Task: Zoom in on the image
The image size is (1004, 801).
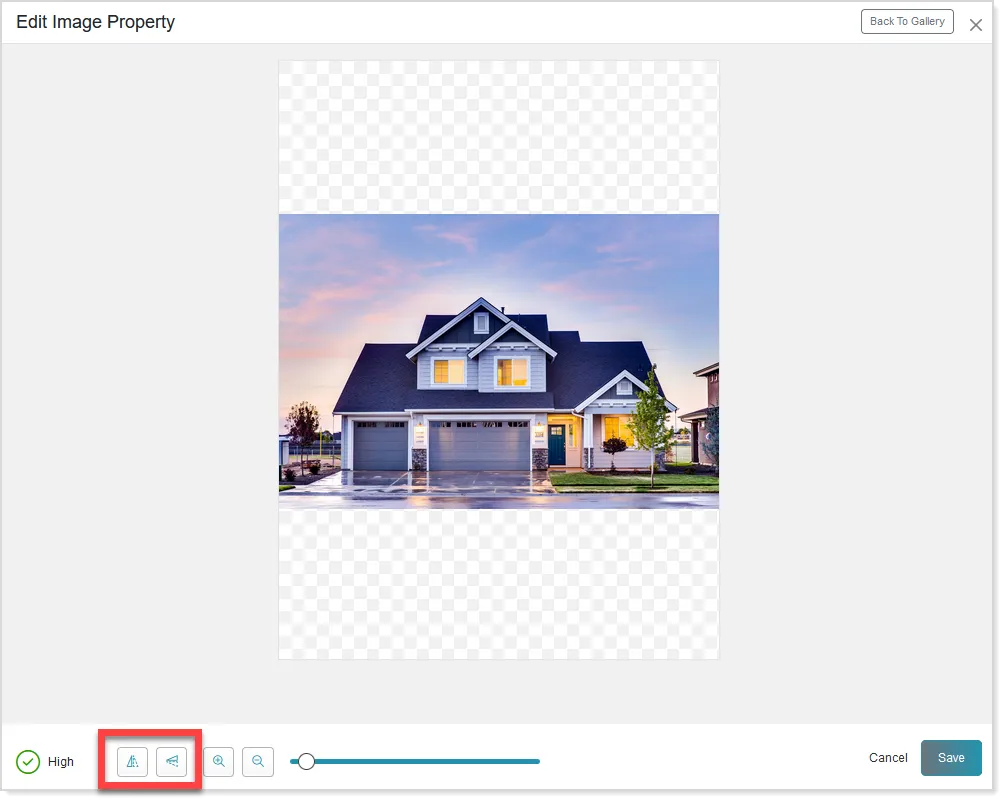Action: pos(219,761)
